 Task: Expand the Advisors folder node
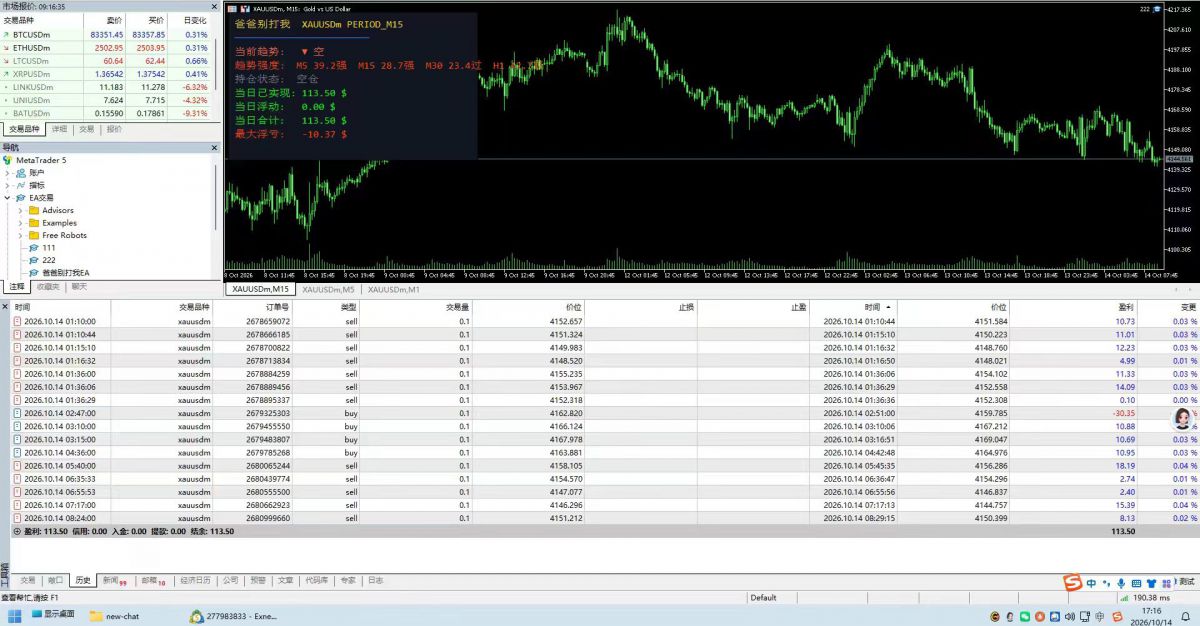tap(21, 210)
